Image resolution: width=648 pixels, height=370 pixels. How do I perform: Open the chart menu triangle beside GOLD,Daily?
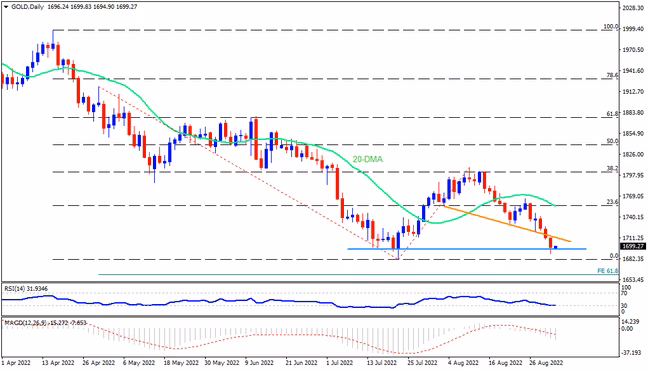6,7
